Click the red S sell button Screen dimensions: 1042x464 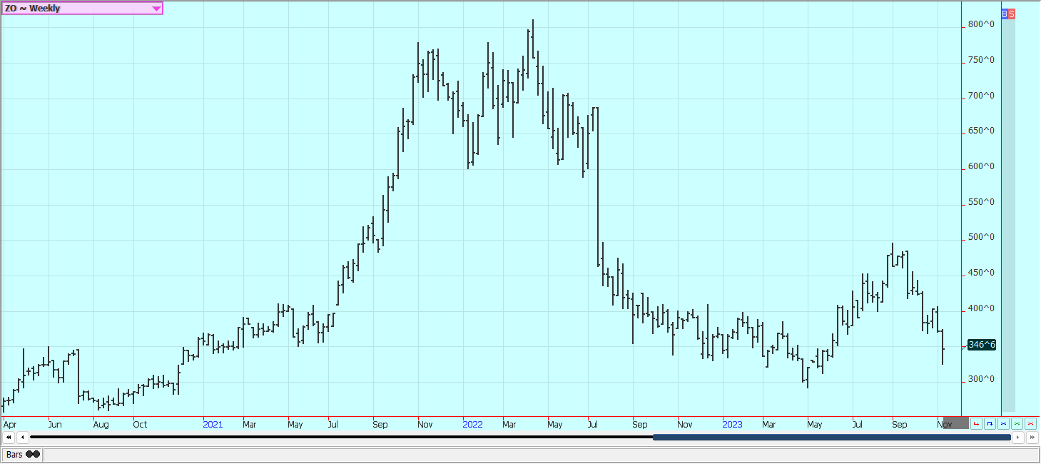1011,13
